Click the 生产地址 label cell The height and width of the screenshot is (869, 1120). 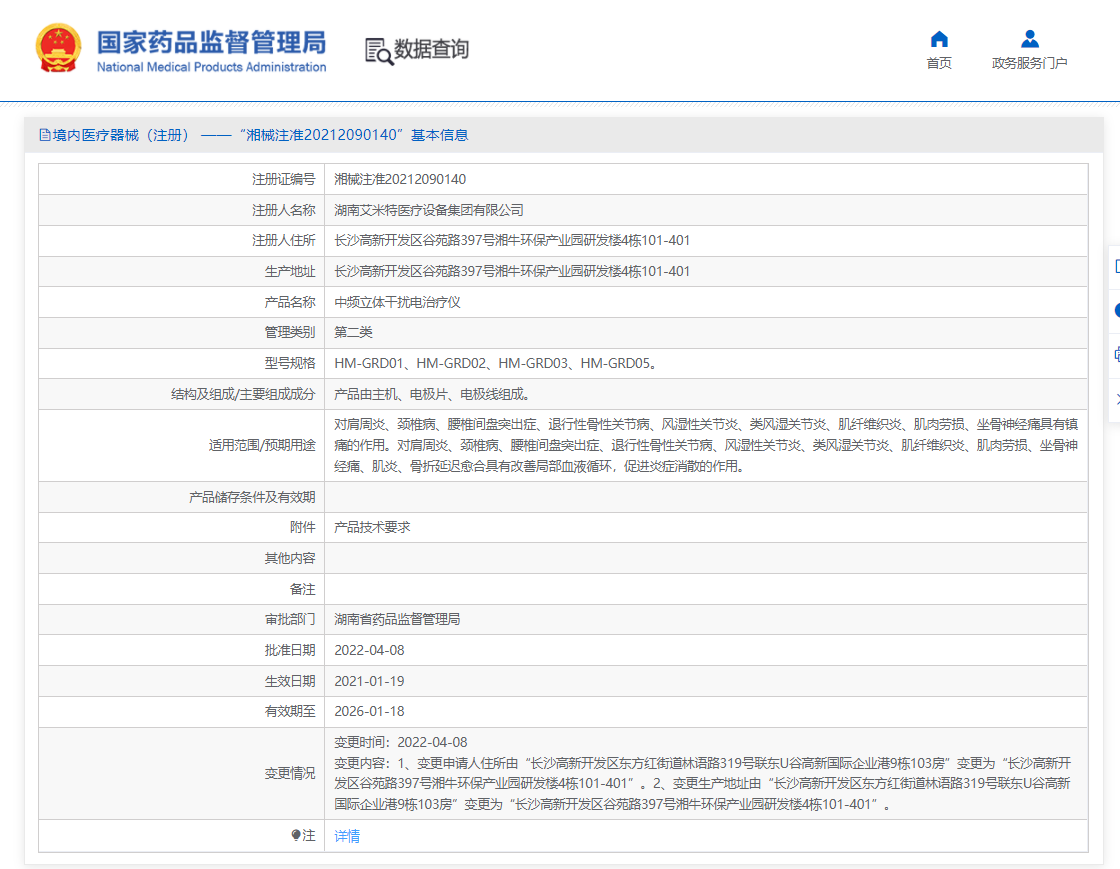point(181,271)
